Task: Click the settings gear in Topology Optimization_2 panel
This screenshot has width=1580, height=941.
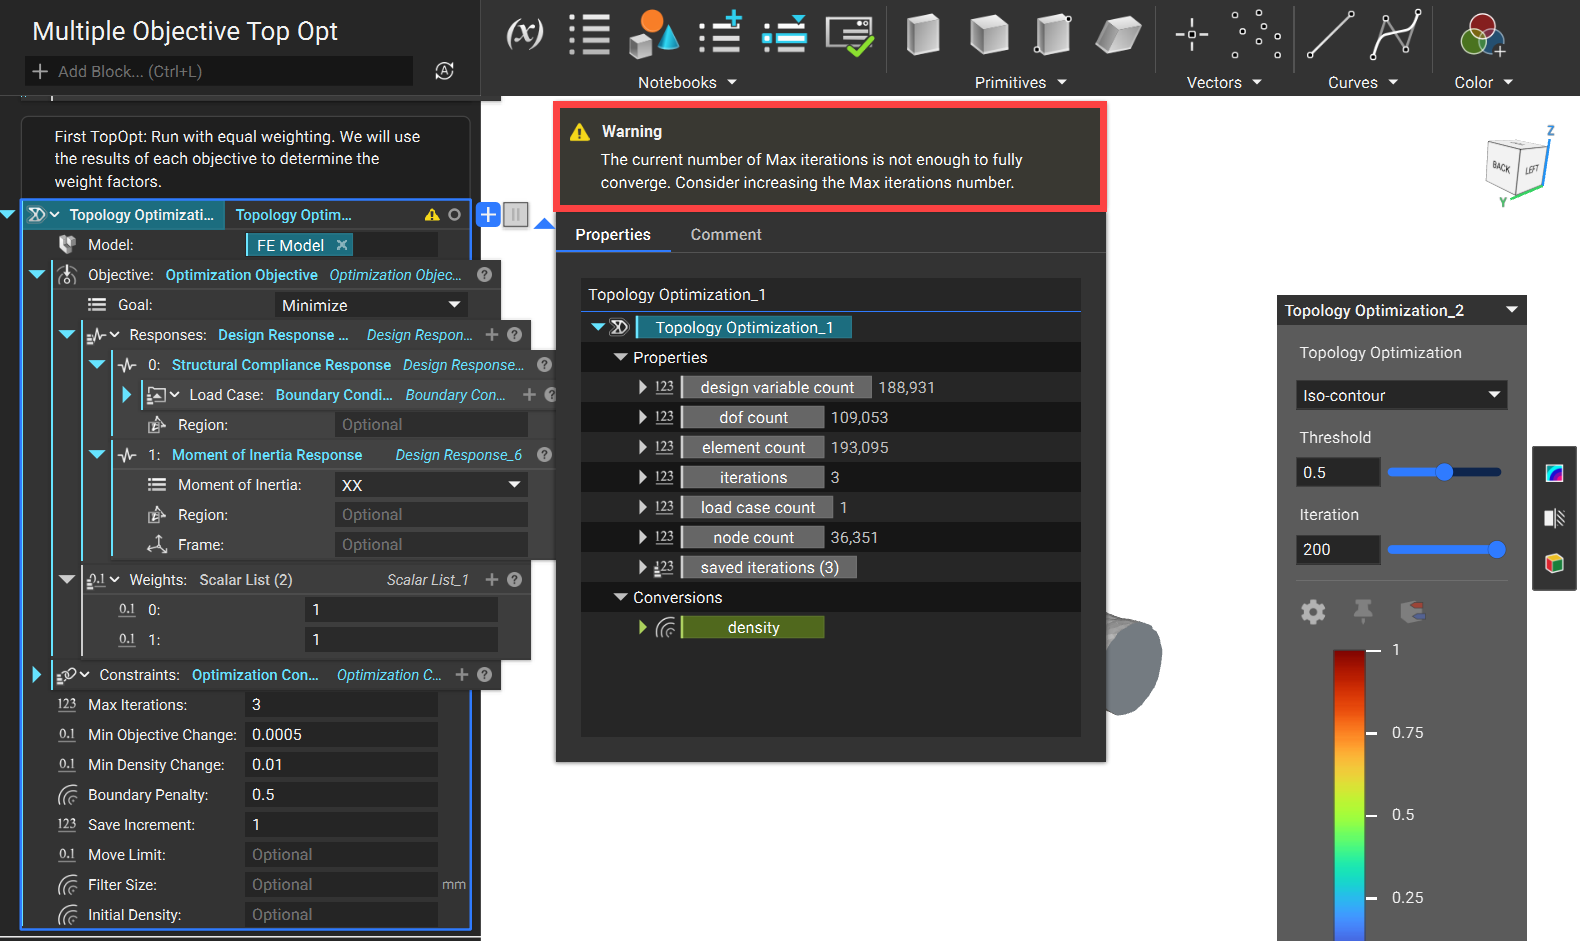Action: [x=1313, y=612]
